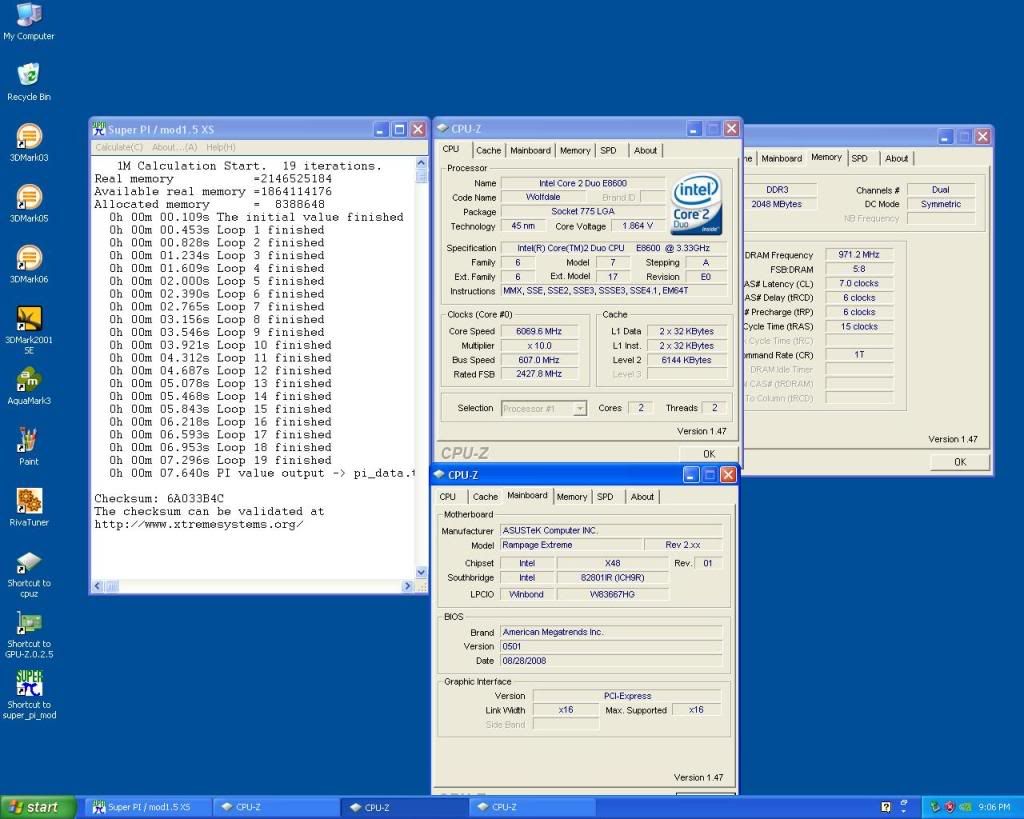Click the CPU-Z icon in the CPU window title bar

pyautogui.click(x=442, y=128)
